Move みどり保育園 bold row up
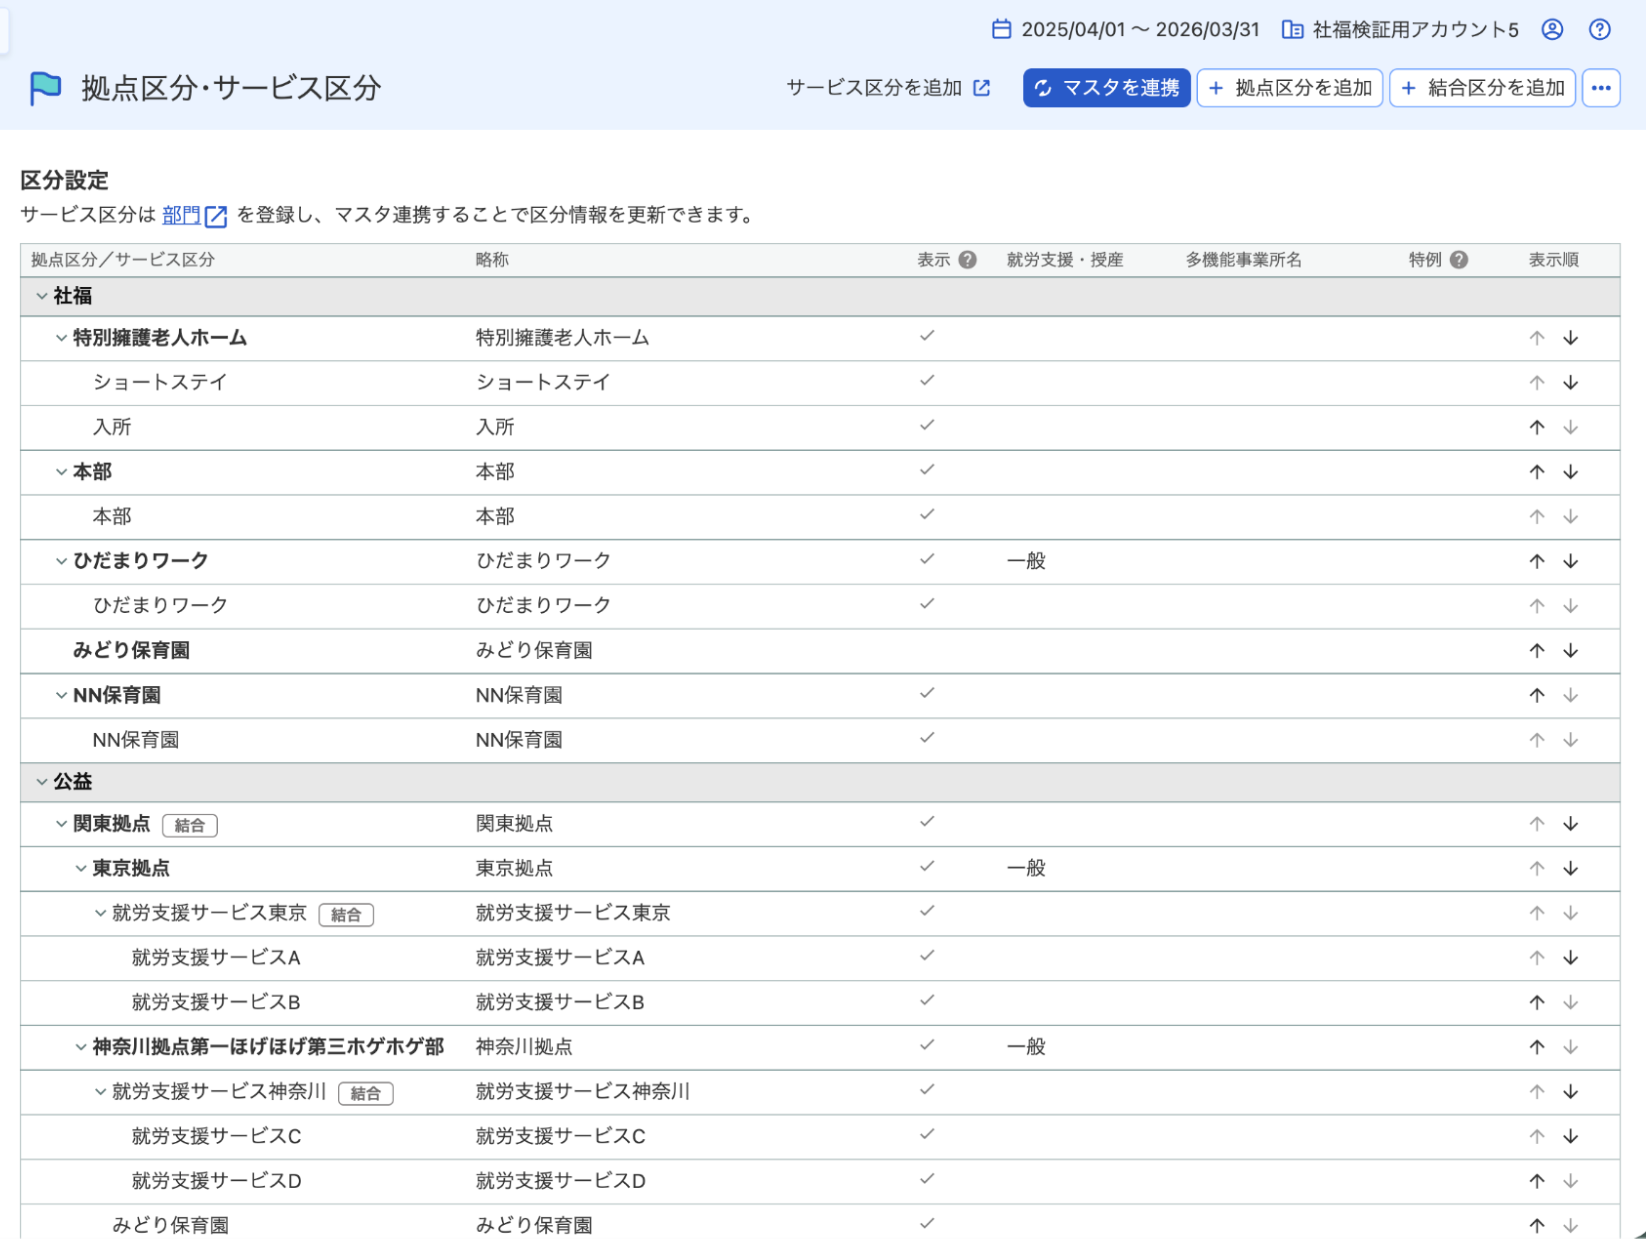1646x1239 pixels. pos(1537,651)
